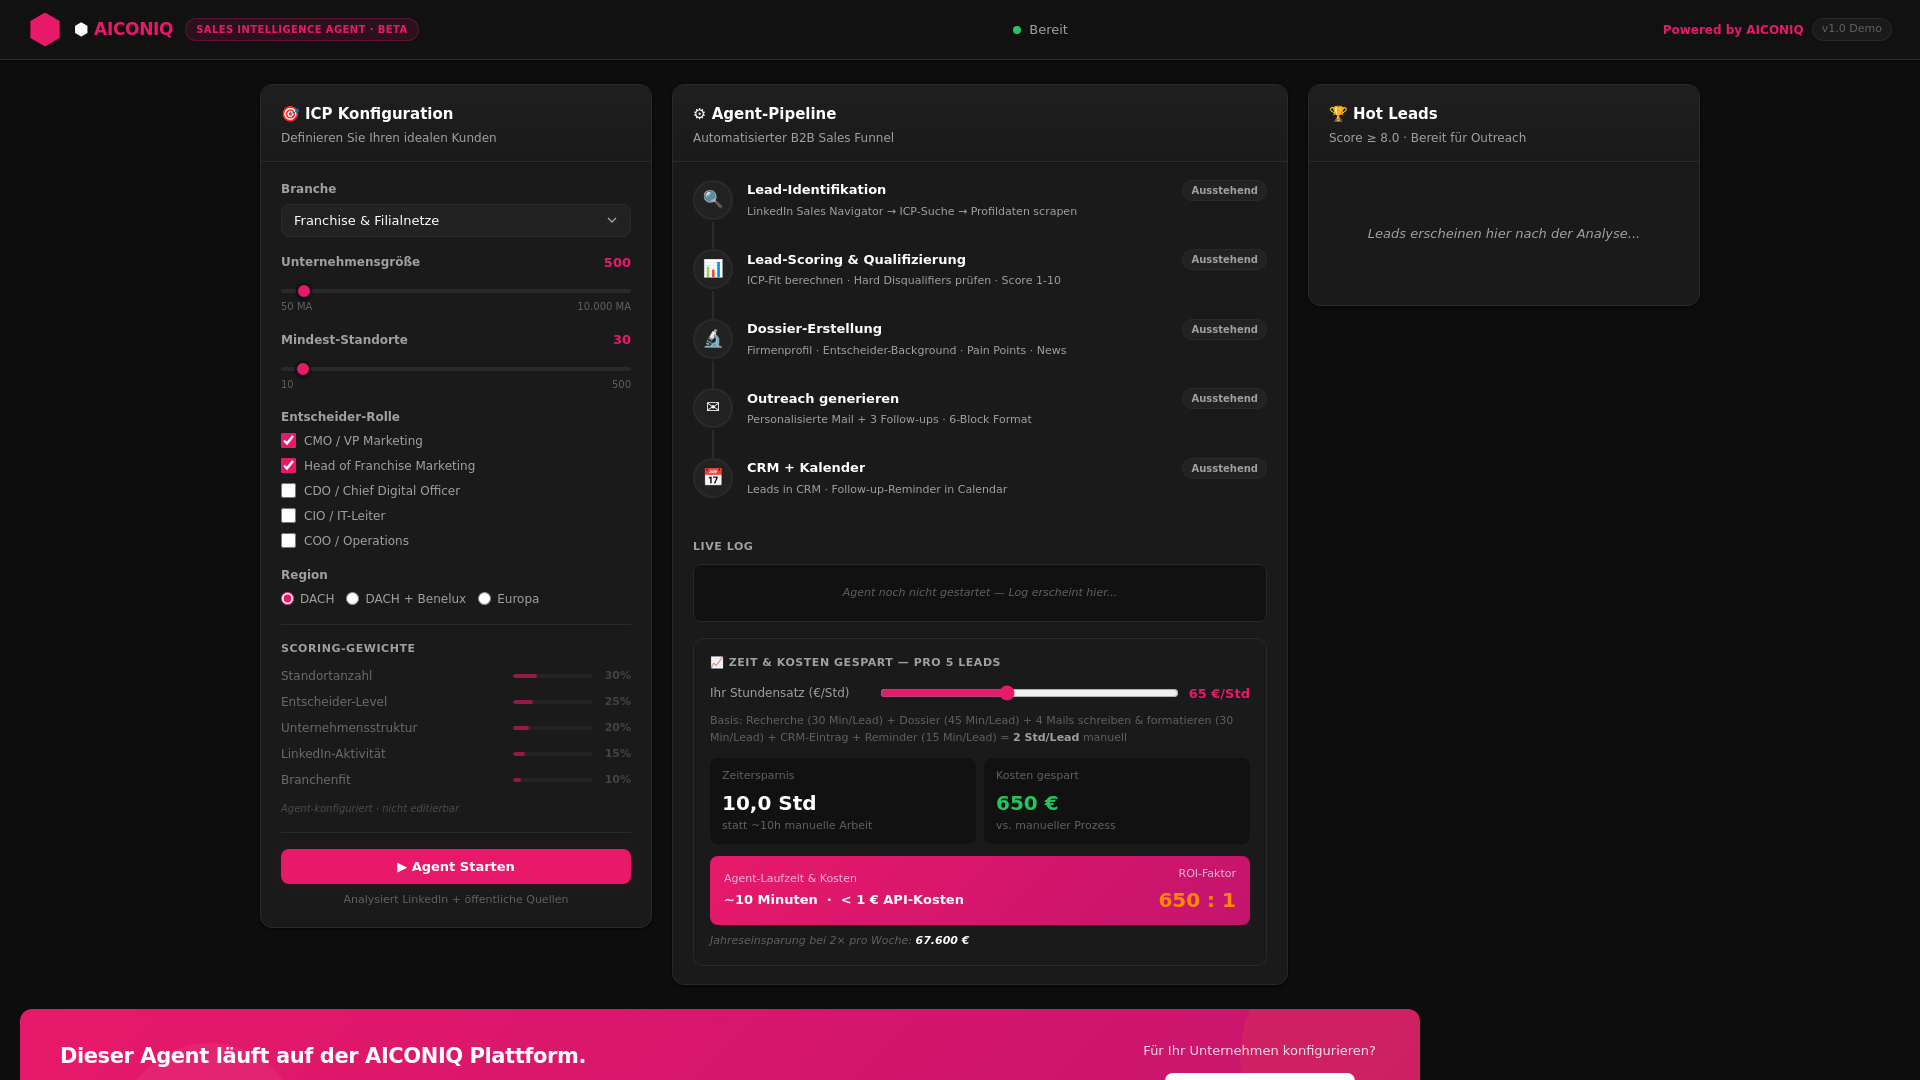The image size is (1920, 1080).
Task: Click the green Bereit status dot
Action: tap(1017, 30)
